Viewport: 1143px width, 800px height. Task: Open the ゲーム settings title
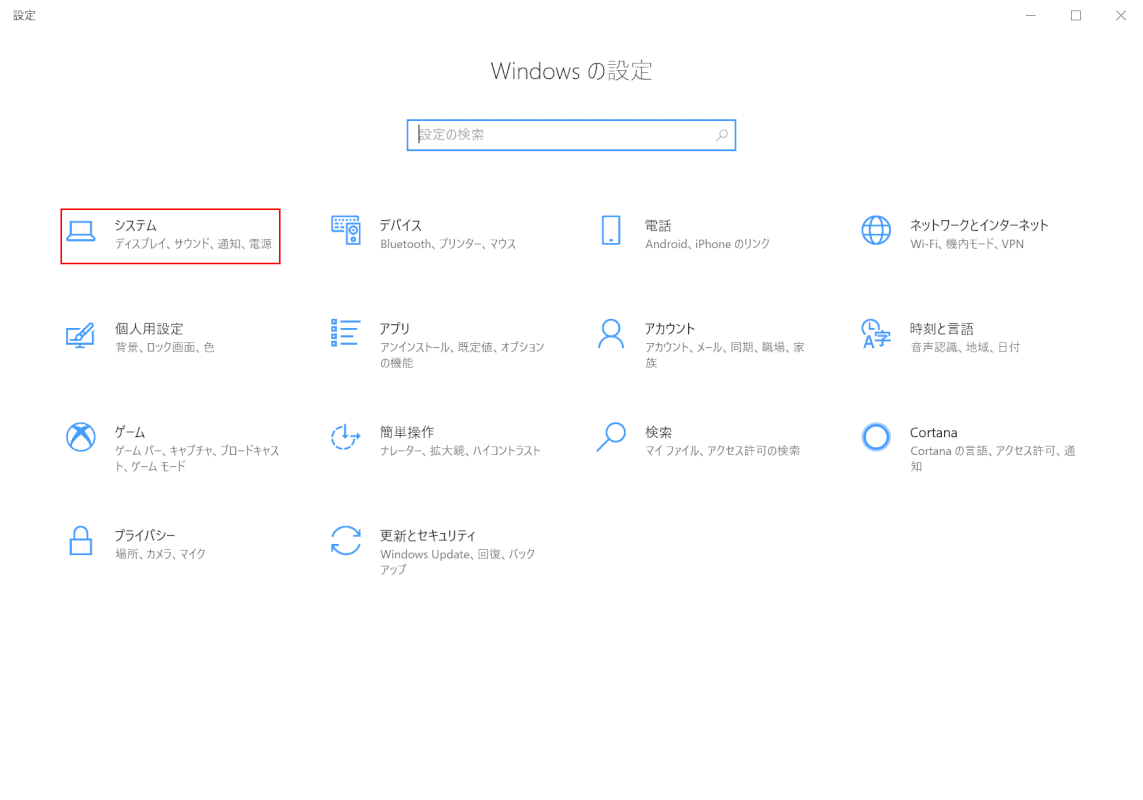pyautogui.click(x=130, y=432)
